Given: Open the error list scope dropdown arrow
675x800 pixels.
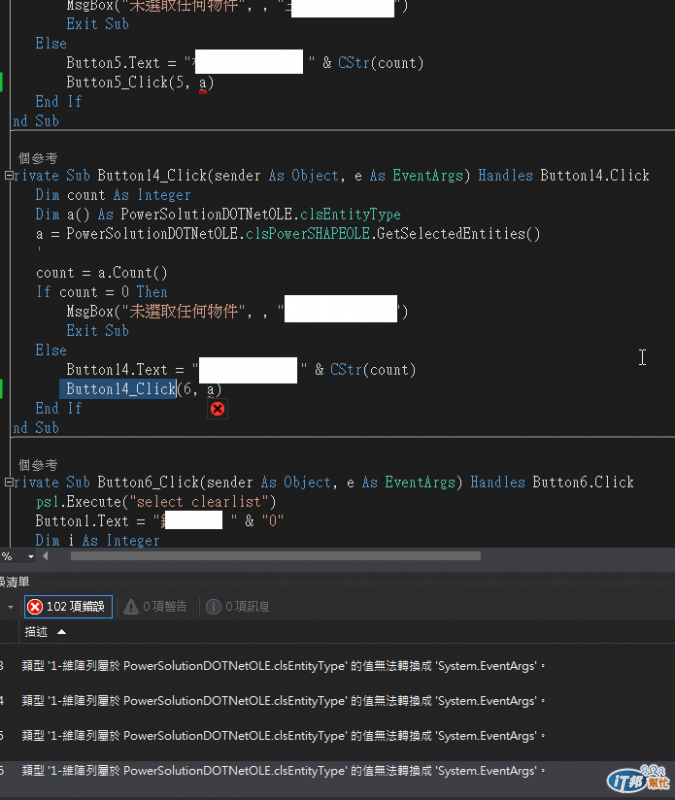Looking at the screenshot, I should (10, 607).
